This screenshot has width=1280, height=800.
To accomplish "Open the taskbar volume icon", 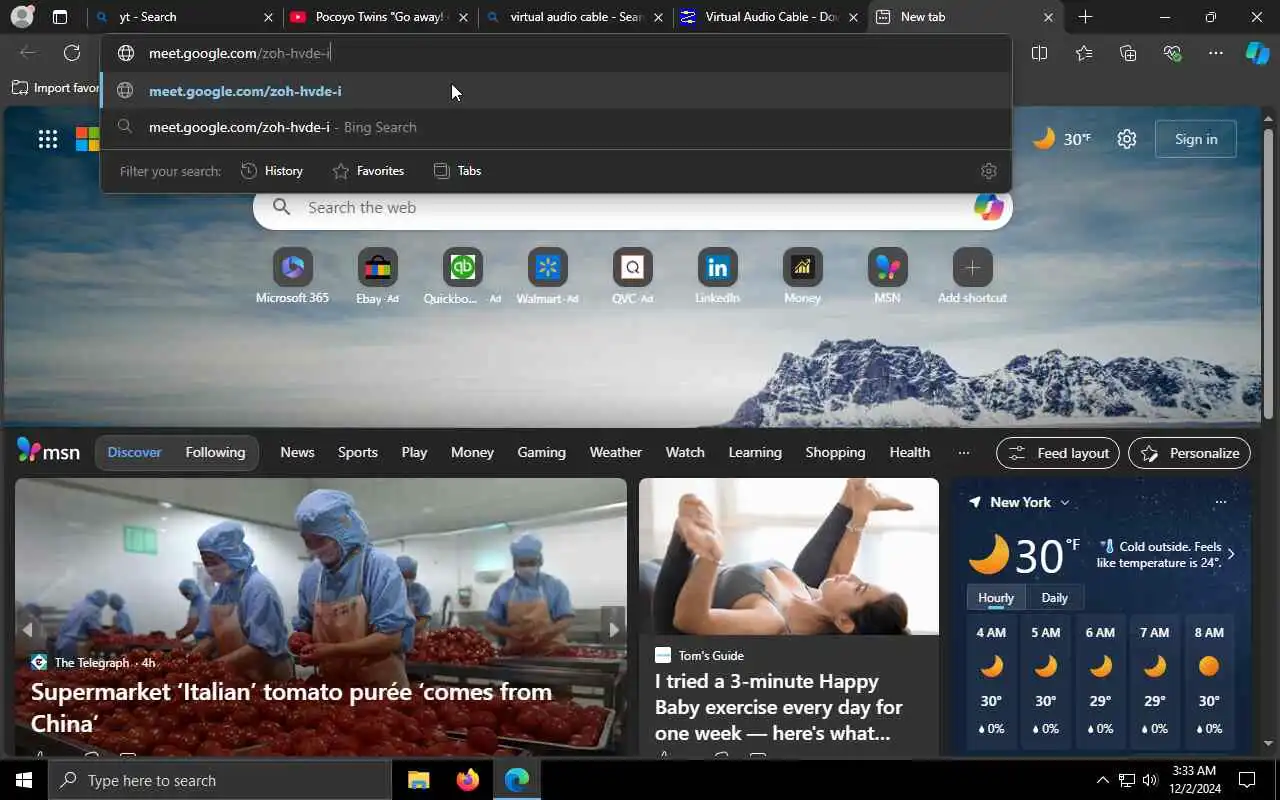I will (x=1150, y=780).
